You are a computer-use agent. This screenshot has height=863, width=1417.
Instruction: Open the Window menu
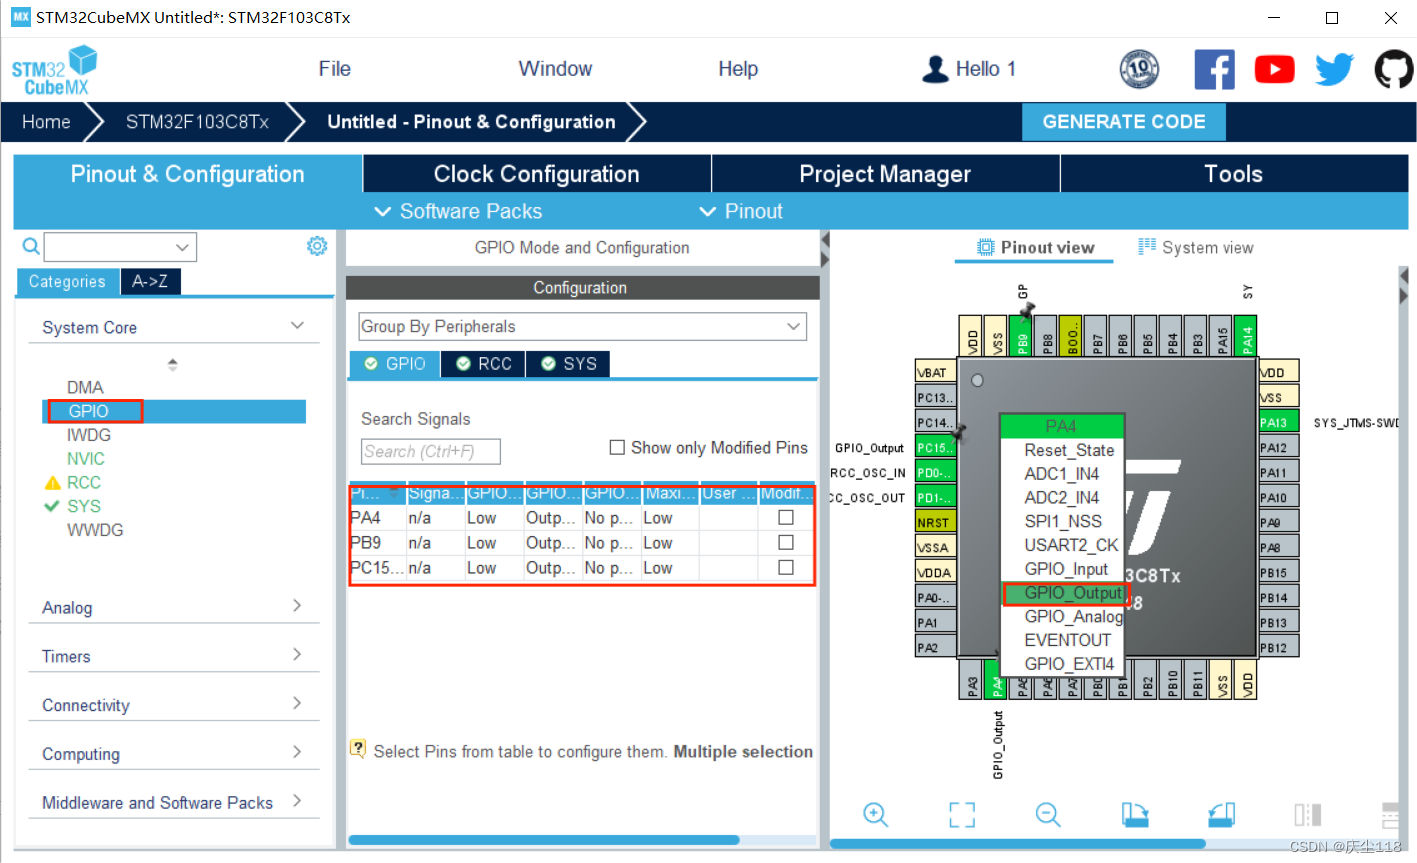click(x=555, y=69)
